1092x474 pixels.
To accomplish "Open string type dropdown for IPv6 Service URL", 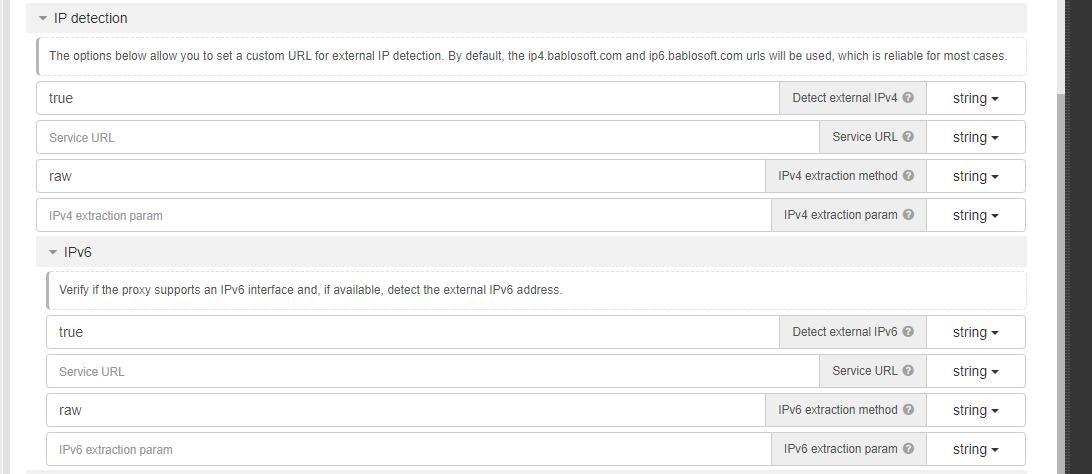I will tap(975, 371).
